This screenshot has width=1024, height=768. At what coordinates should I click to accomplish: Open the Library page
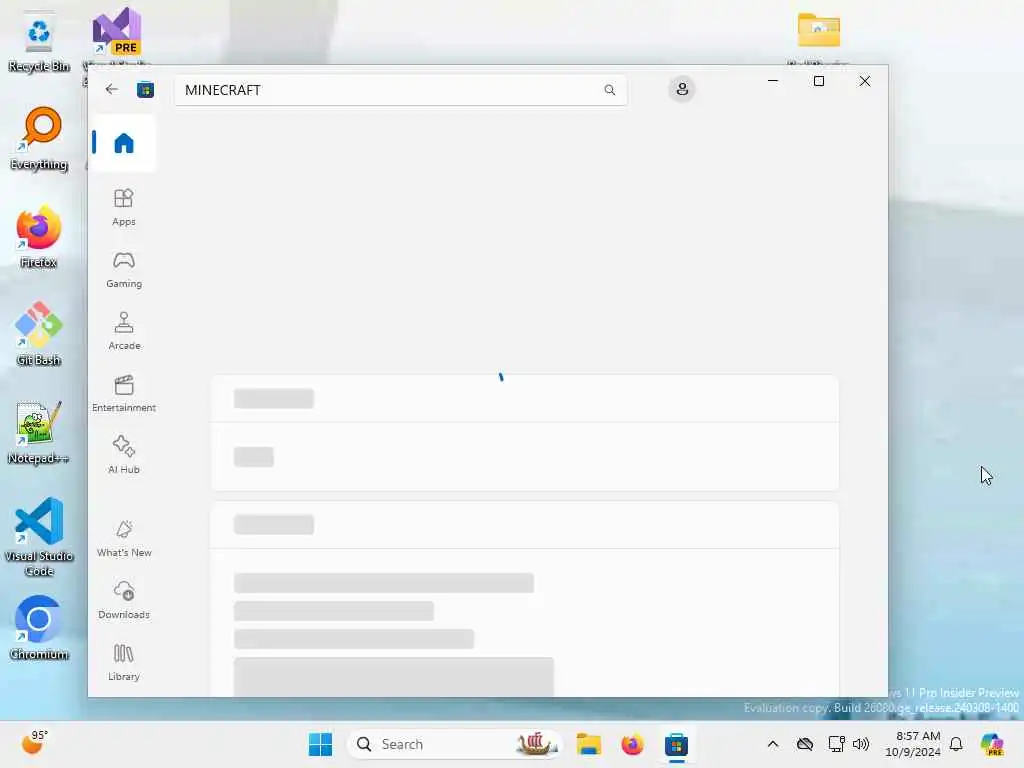(123, 662)
